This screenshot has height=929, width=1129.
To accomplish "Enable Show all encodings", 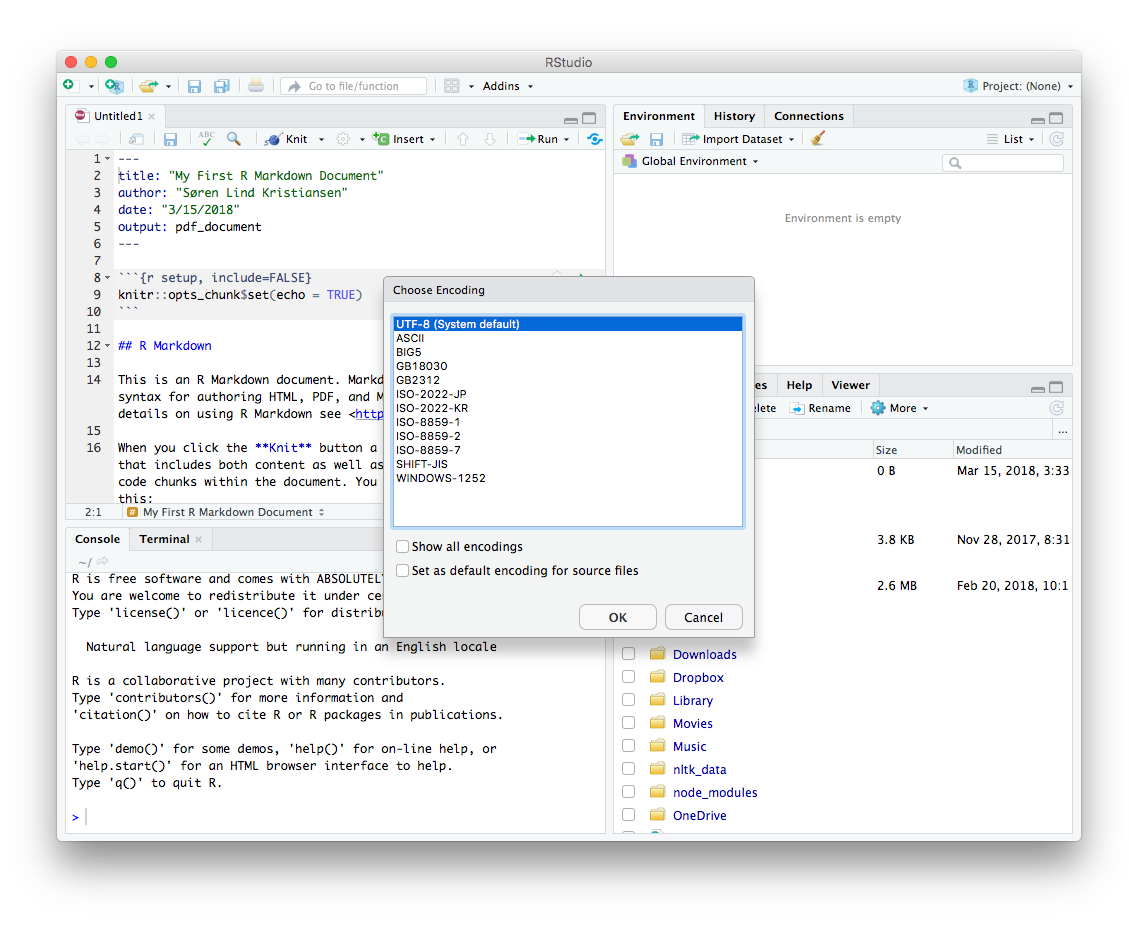I will [402, 546].
